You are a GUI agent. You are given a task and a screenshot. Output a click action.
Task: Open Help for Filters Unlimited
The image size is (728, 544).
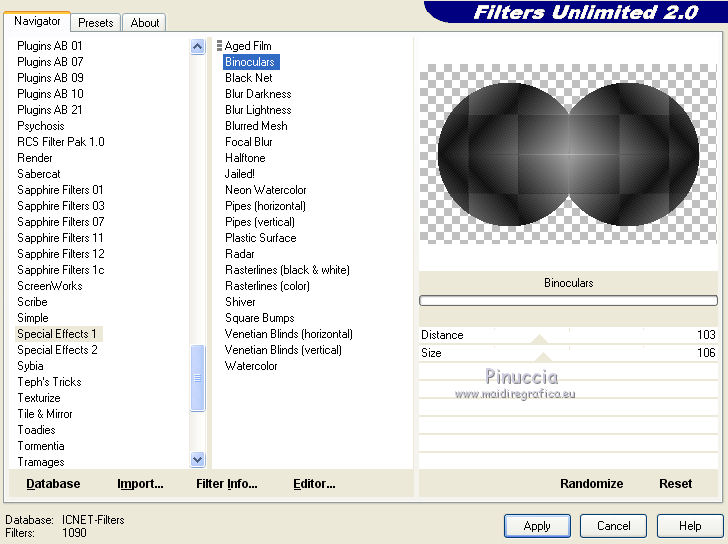click(690, 526)
